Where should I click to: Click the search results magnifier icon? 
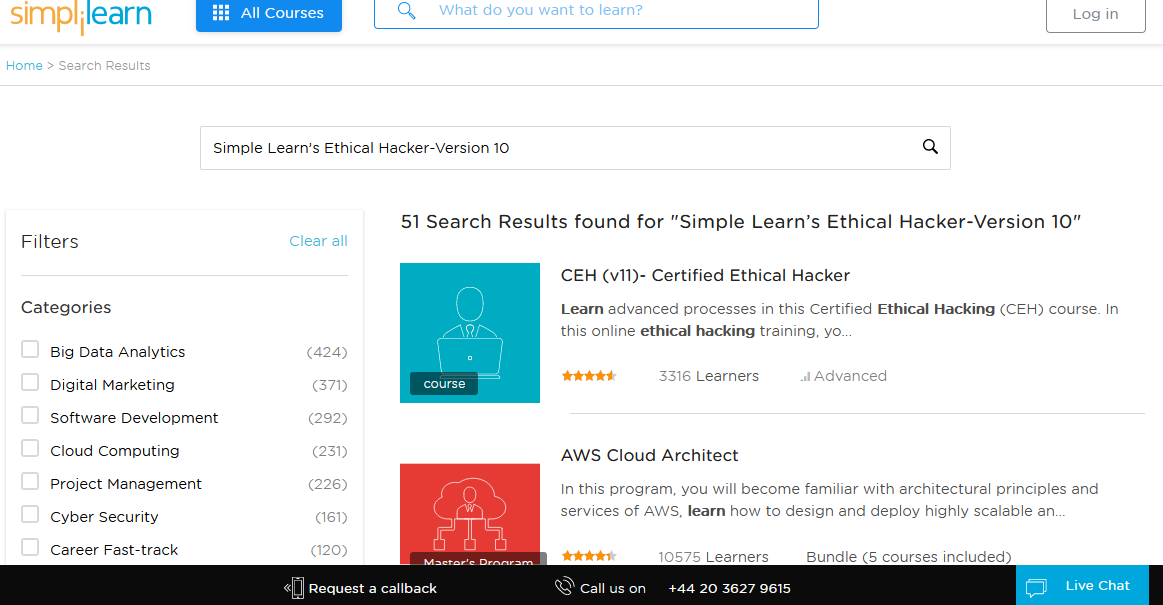(x=930, y=147)
